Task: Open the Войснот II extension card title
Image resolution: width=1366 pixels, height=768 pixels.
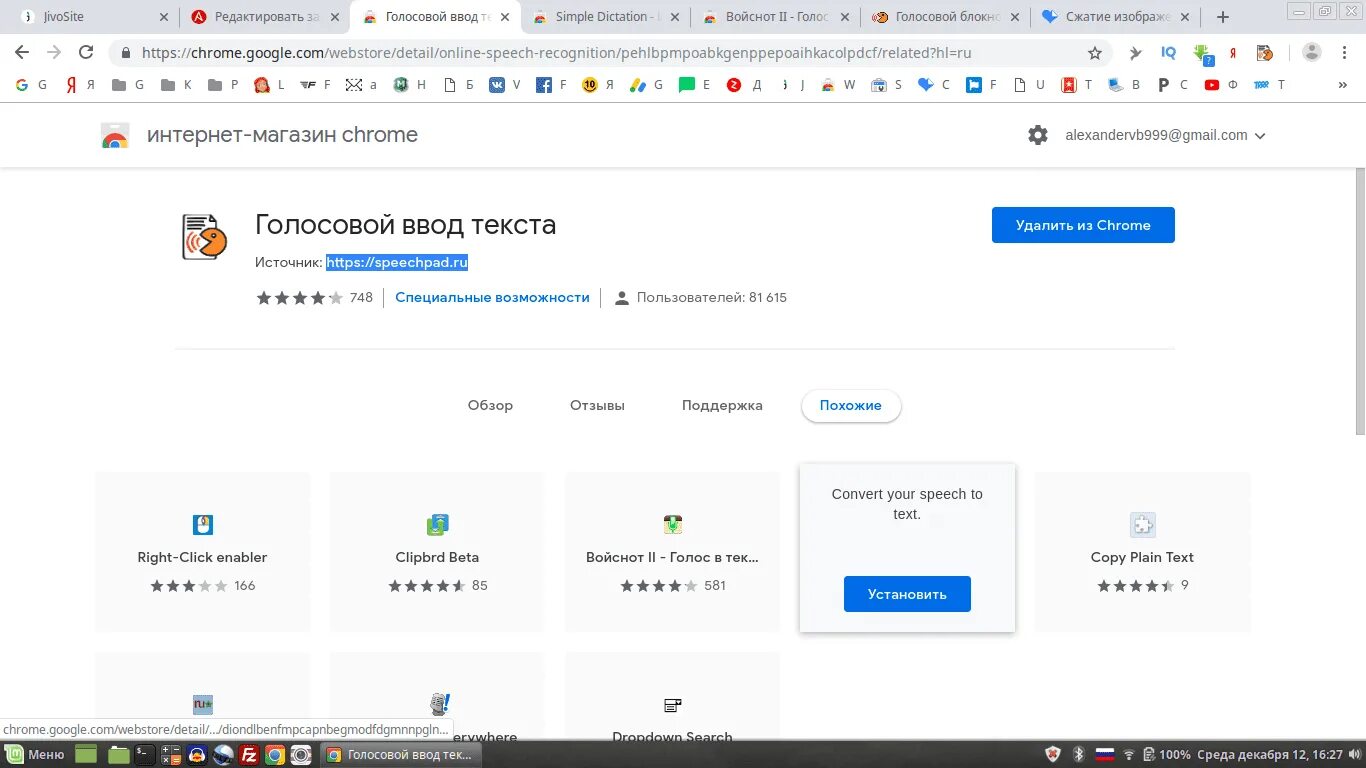Action: [672, 557]
